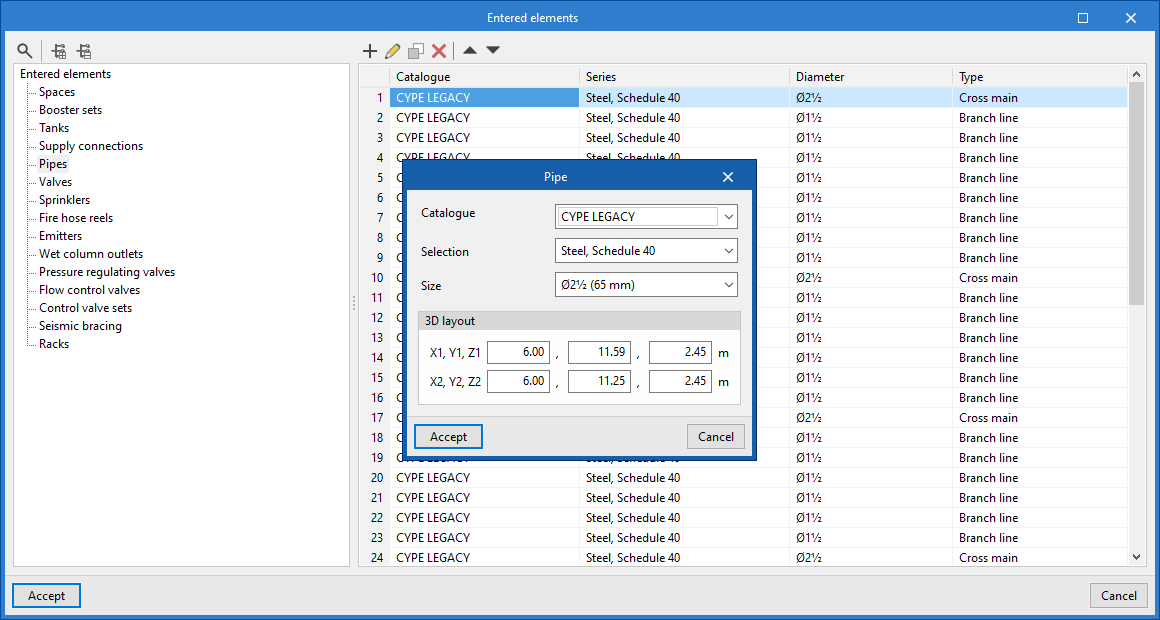Move element up with arrow icon
This screenshot has height=620, width=1160.
click(469, 51)
